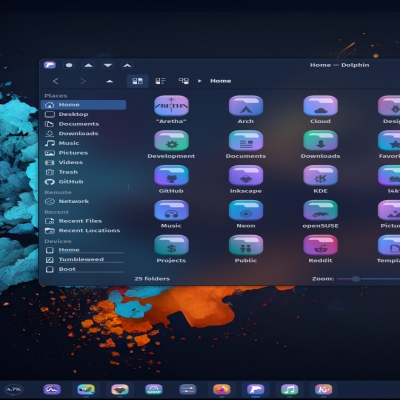Click the "25 folders" status text
The image size is (400, 400).
pyautogui.click(x=152, y=279)
